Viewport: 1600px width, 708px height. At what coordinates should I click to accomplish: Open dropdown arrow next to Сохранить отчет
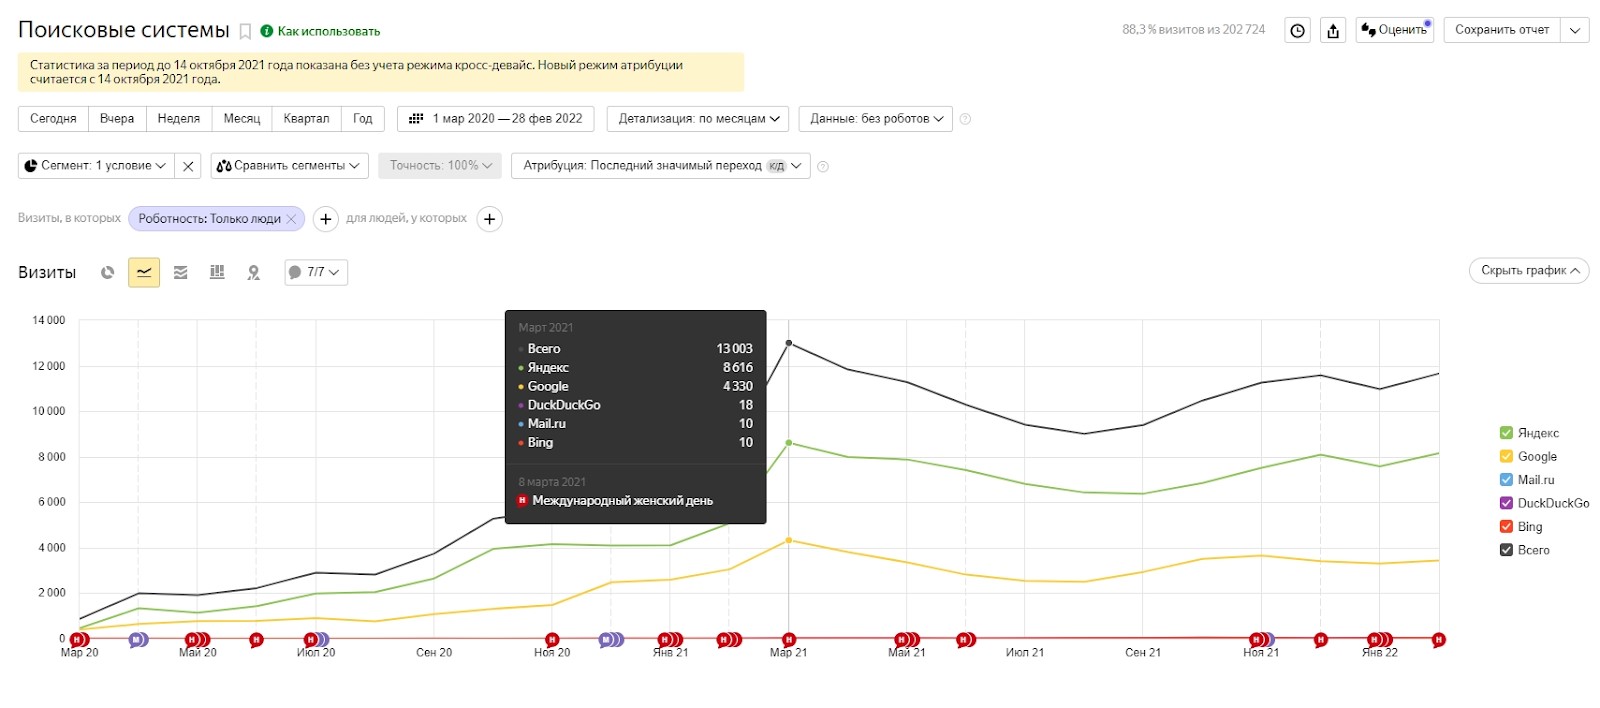pos(1575,31)
